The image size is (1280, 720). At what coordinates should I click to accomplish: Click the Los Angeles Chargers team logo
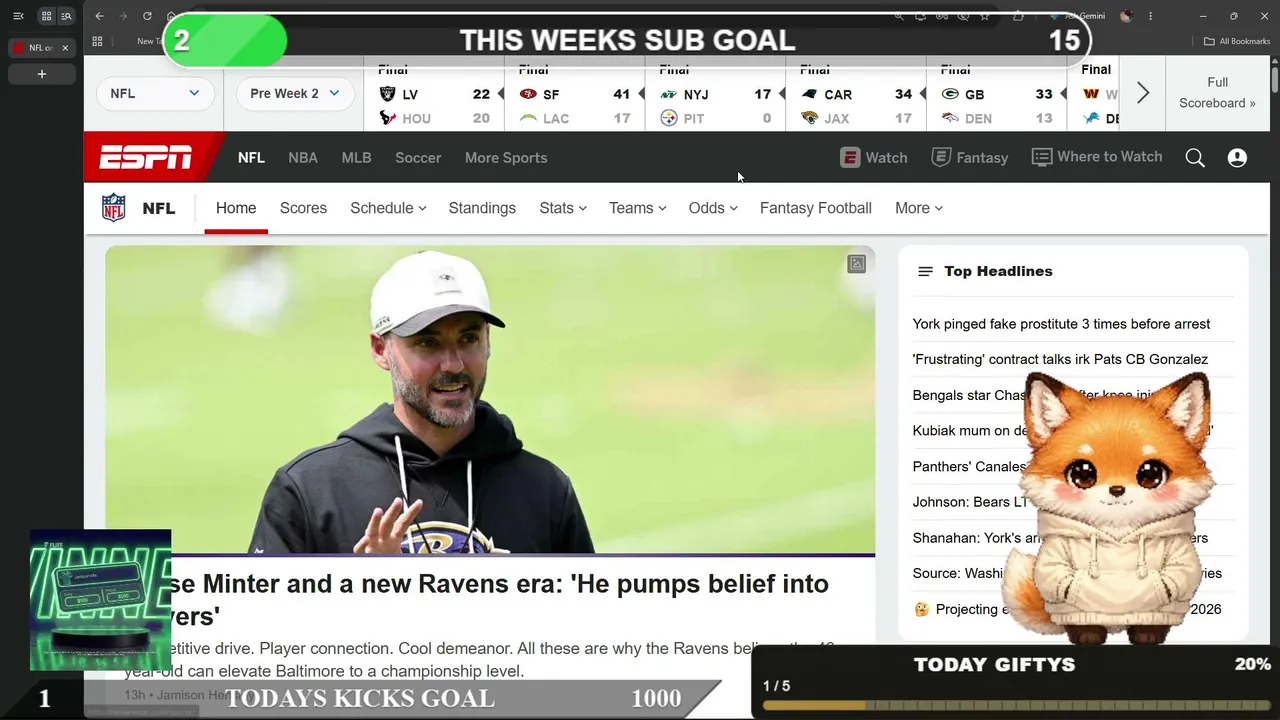pyautogui.click(x=528, y=118)
